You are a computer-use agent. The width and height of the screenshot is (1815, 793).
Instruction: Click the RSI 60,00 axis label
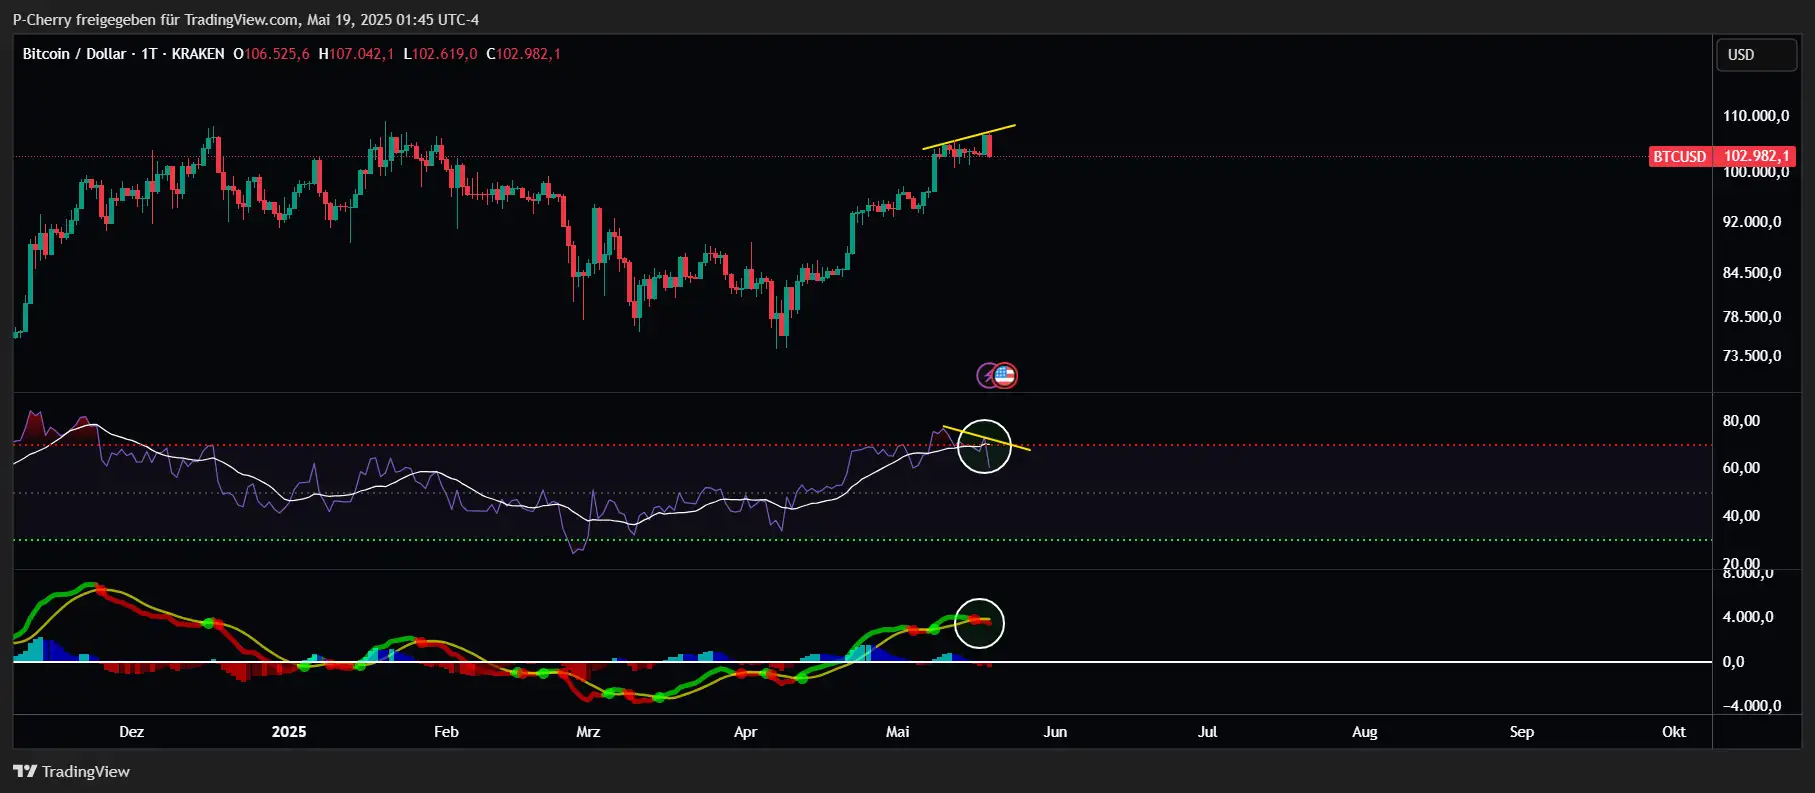coord(1741,468)
